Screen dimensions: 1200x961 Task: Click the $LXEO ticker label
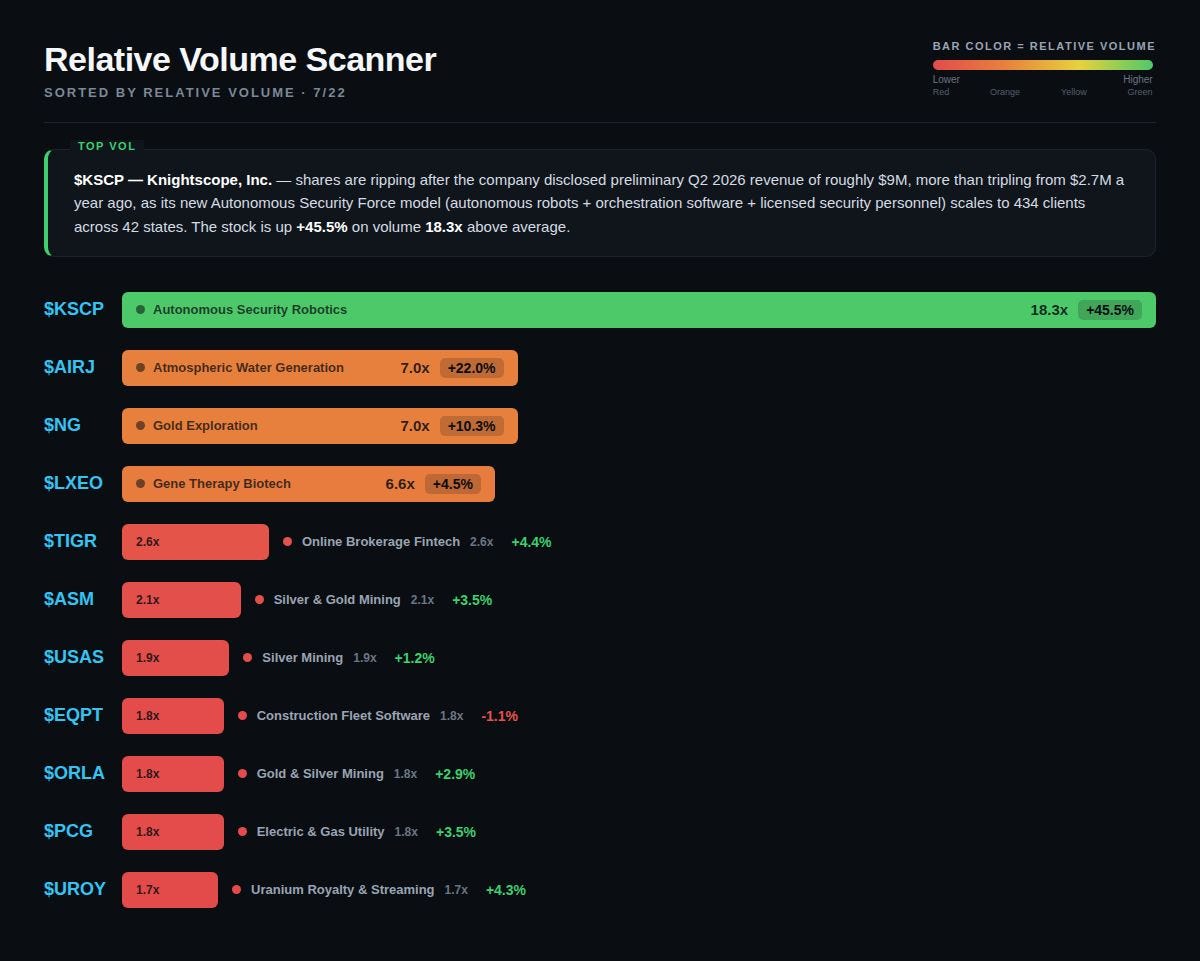click(x=73, y=483)
